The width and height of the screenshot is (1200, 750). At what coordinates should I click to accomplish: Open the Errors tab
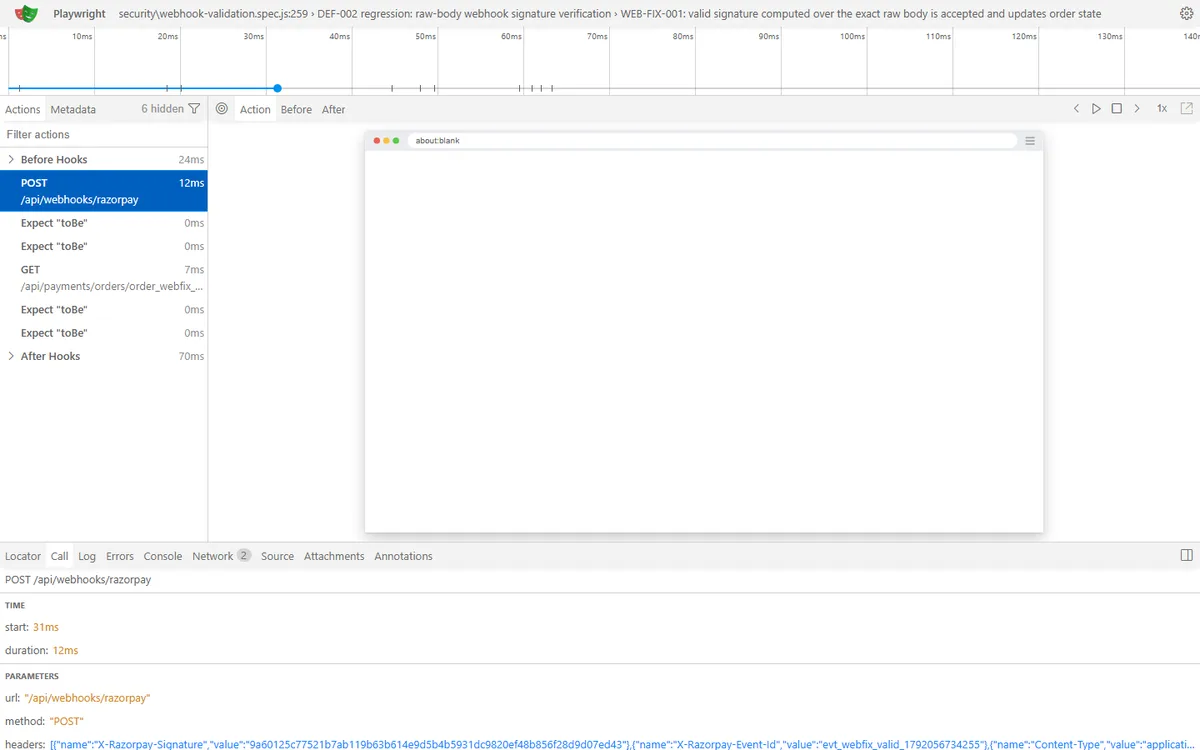tap(120, 556)
